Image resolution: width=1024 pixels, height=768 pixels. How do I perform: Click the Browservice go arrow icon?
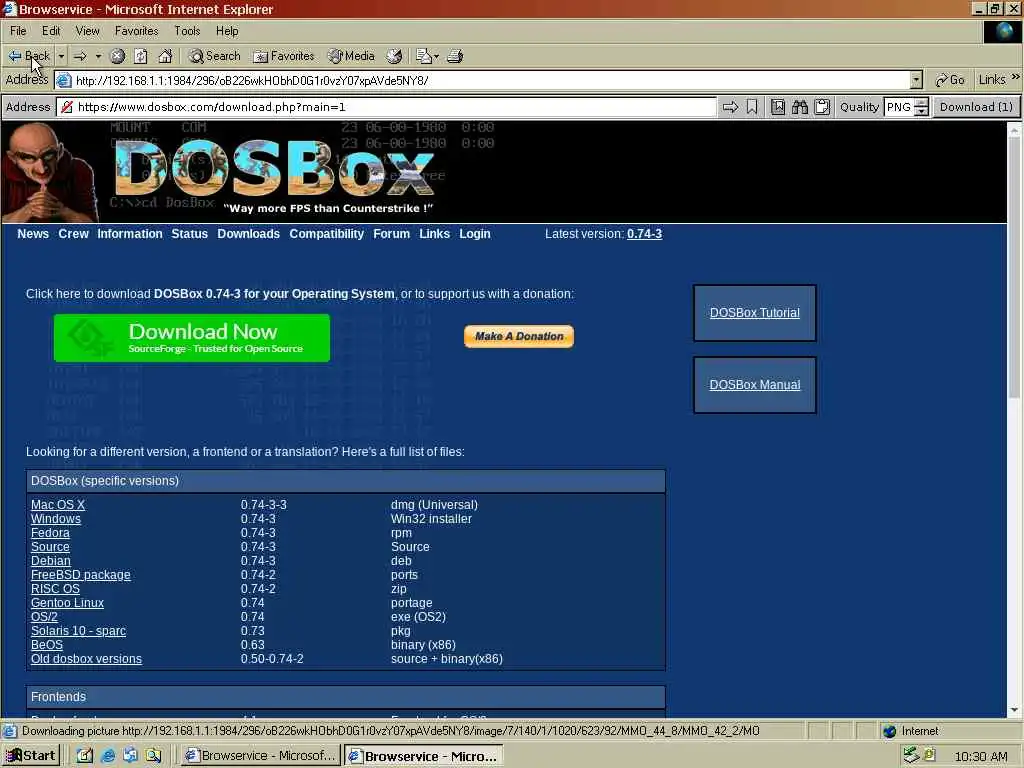coord(730,107)
